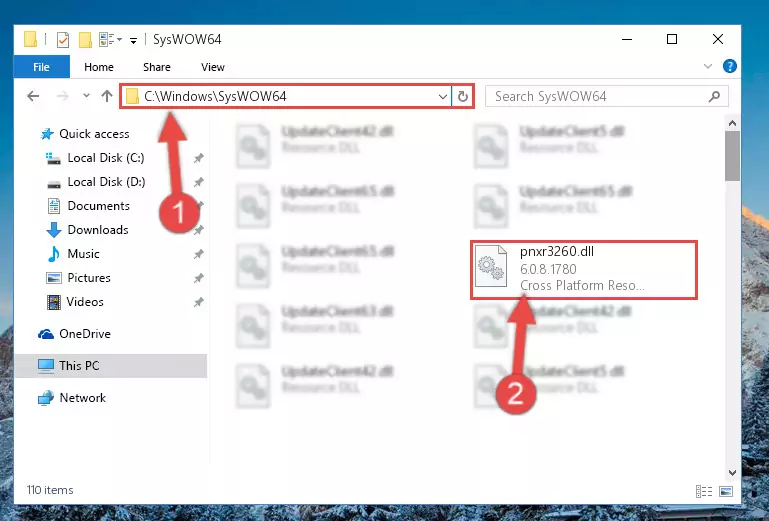Click the pin icon next to Videos

(x=198, y=302)
